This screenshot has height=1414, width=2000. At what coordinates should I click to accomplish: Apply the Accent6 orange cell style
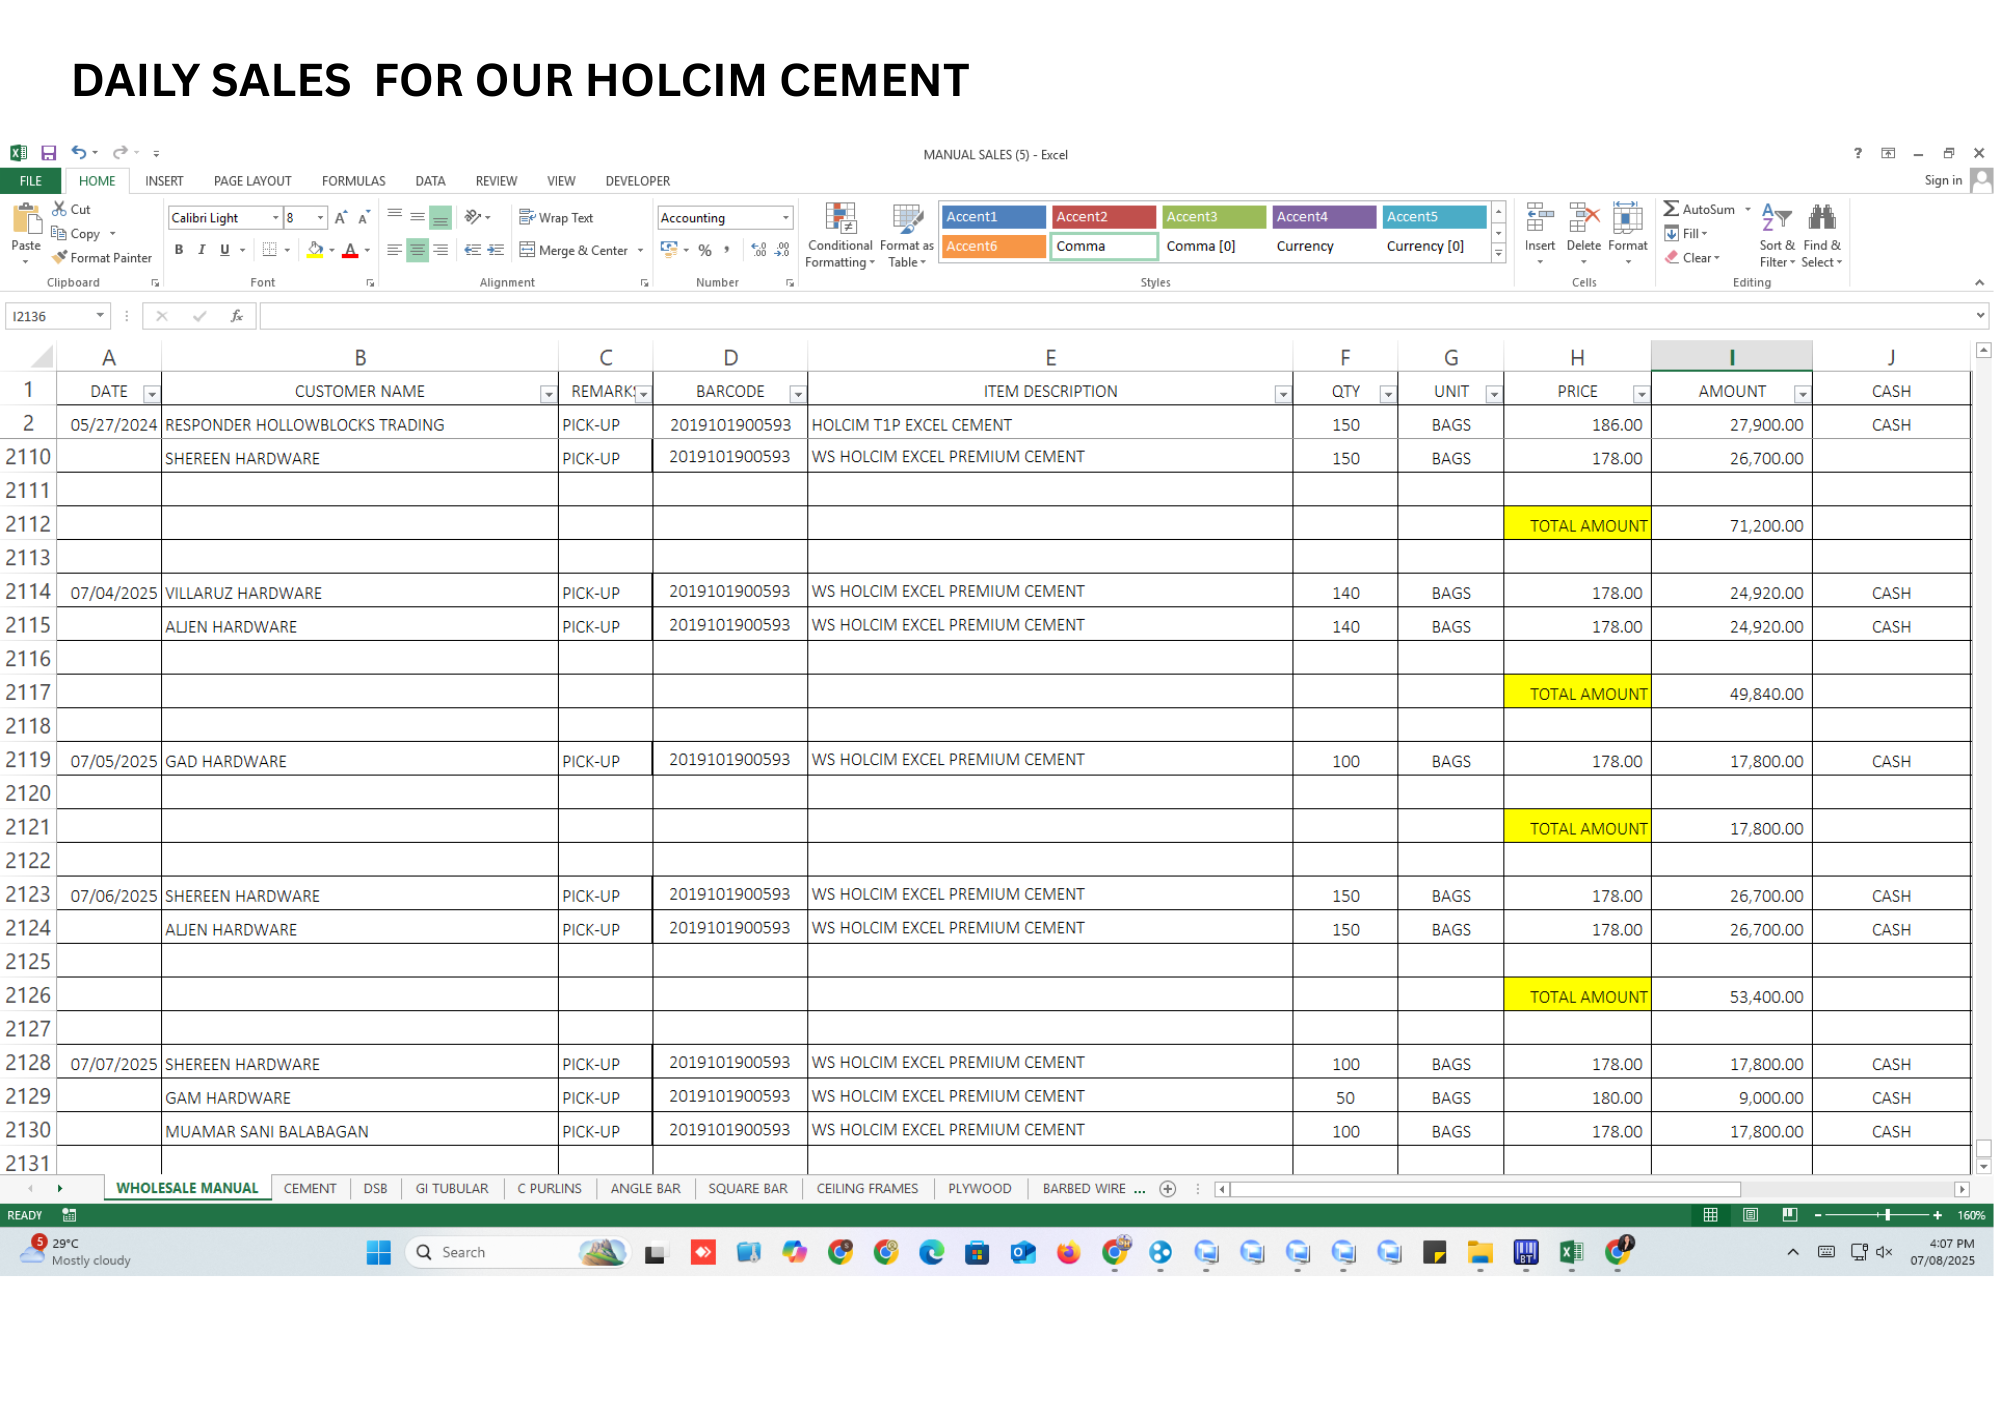[x=993, y=246]
